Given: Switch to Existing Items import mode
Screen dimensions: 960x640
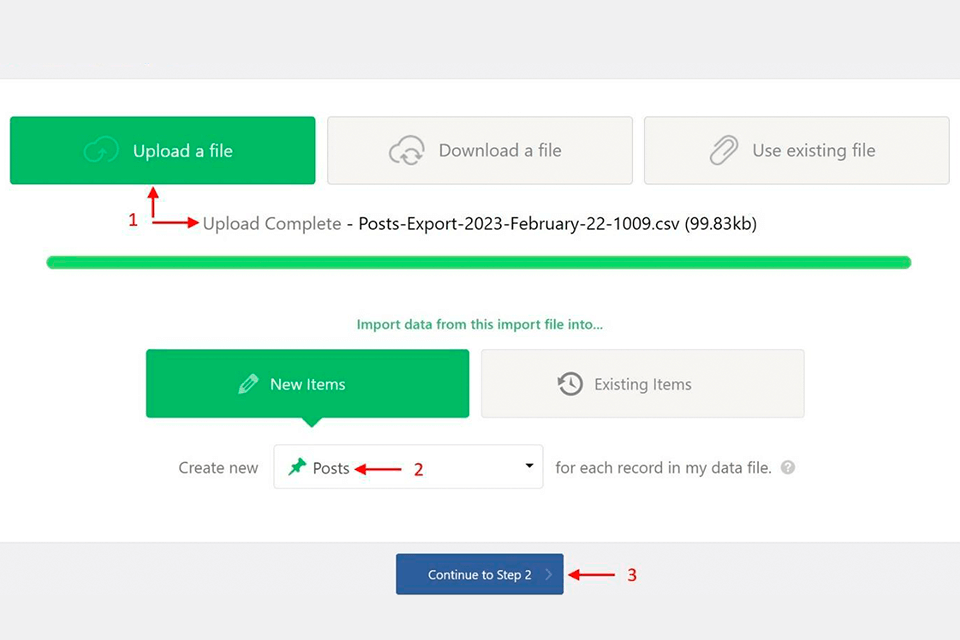Looking at the screenshot, I should pyautogui.click(x=642, y=384).
